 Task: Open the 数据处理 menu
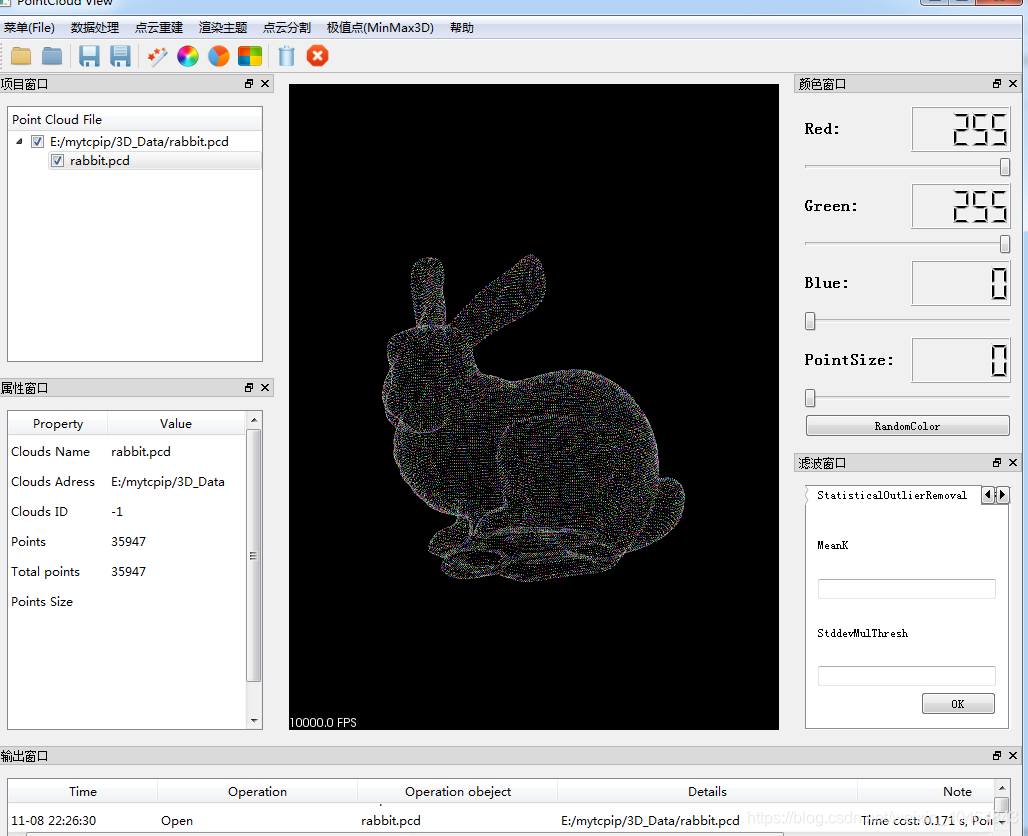tap(95, 28)
